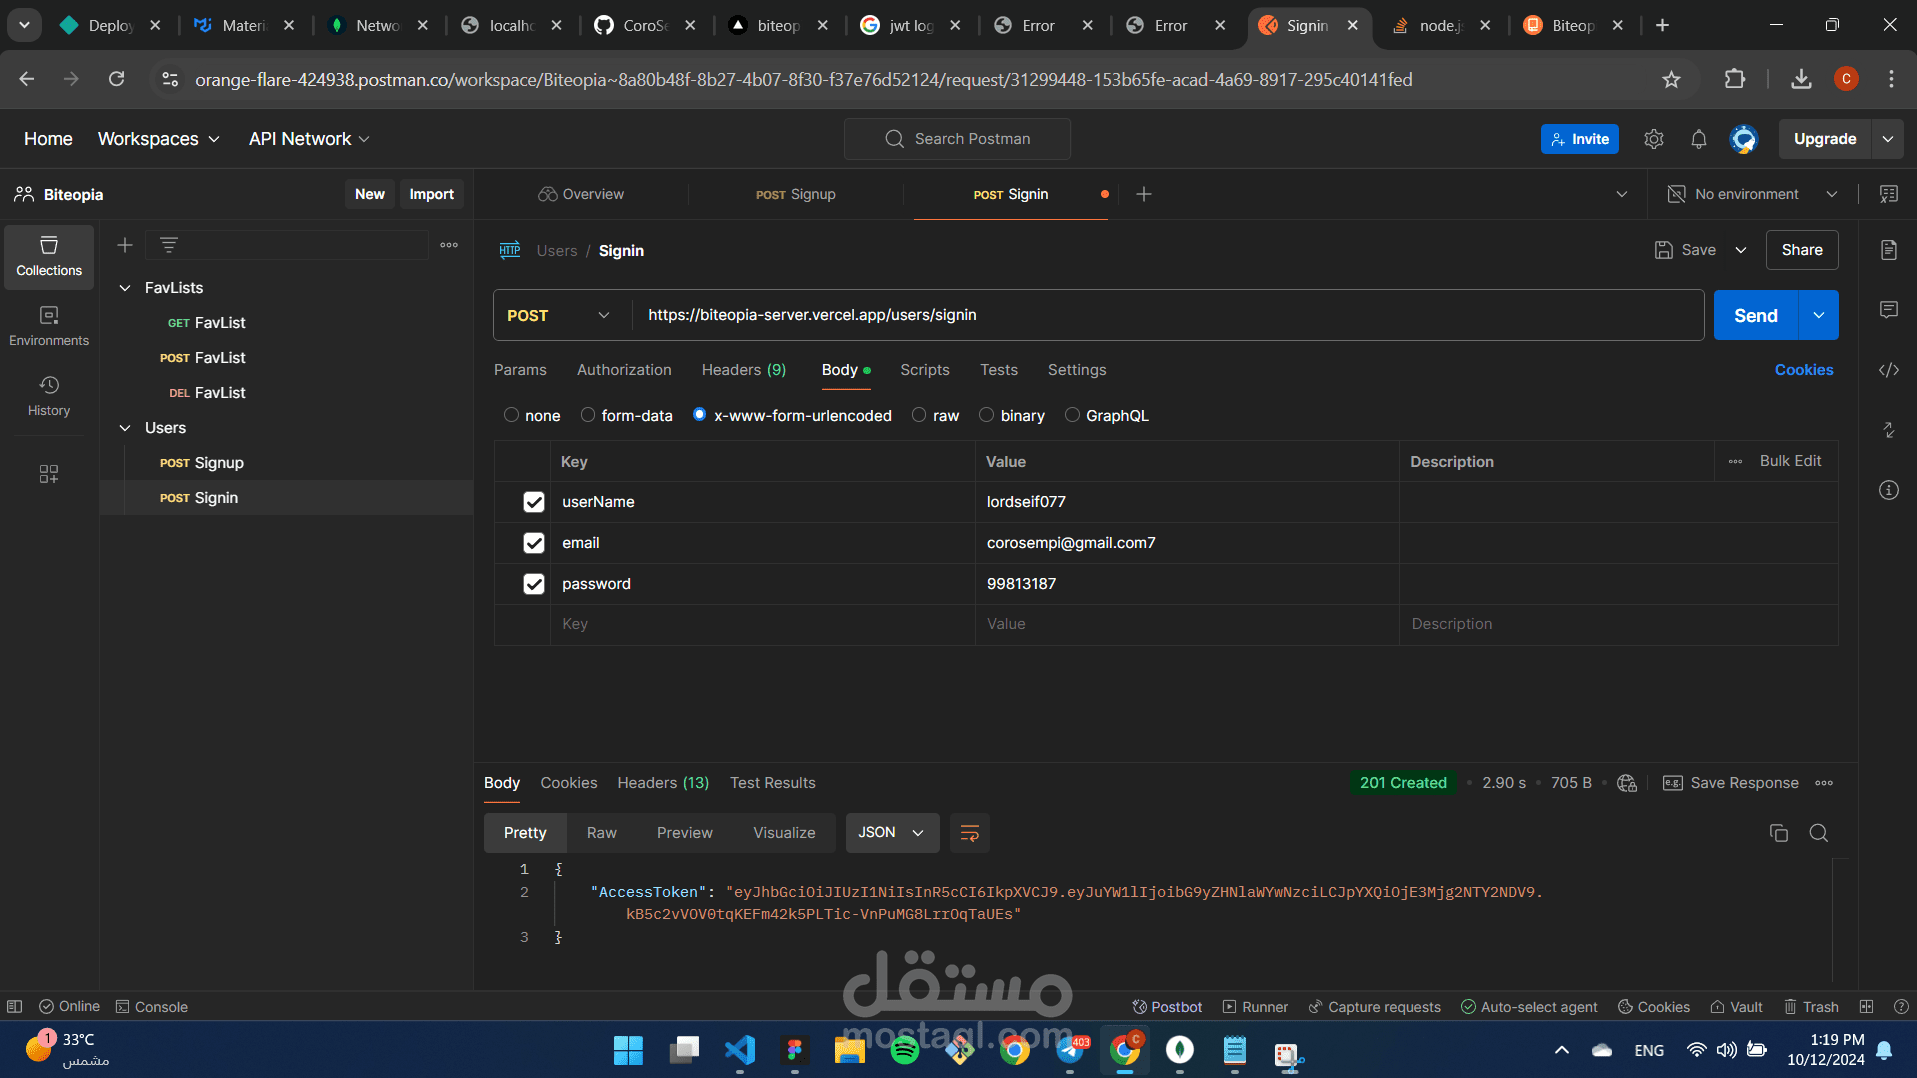The image size is (1917, 1078).
Task: Open Postbot in the status bar
Action: pyautogui.click(x=1167, y=1007)
